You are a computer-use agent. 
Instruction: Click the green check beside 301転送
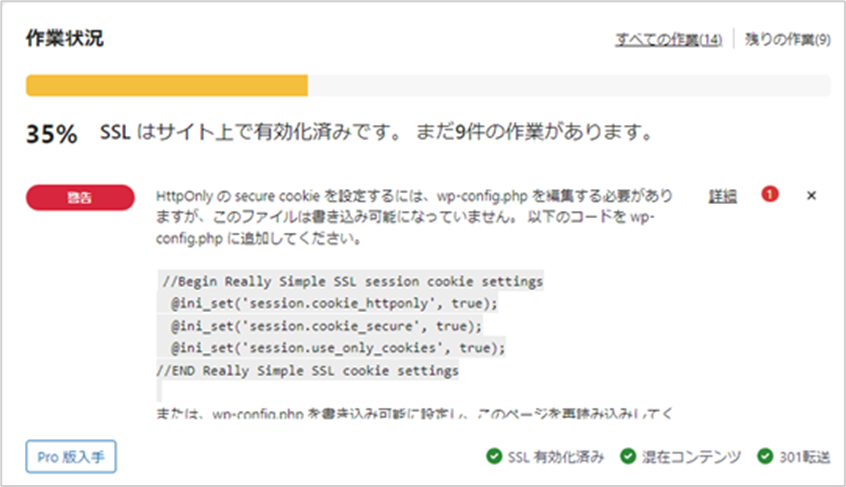pos(765,456)
